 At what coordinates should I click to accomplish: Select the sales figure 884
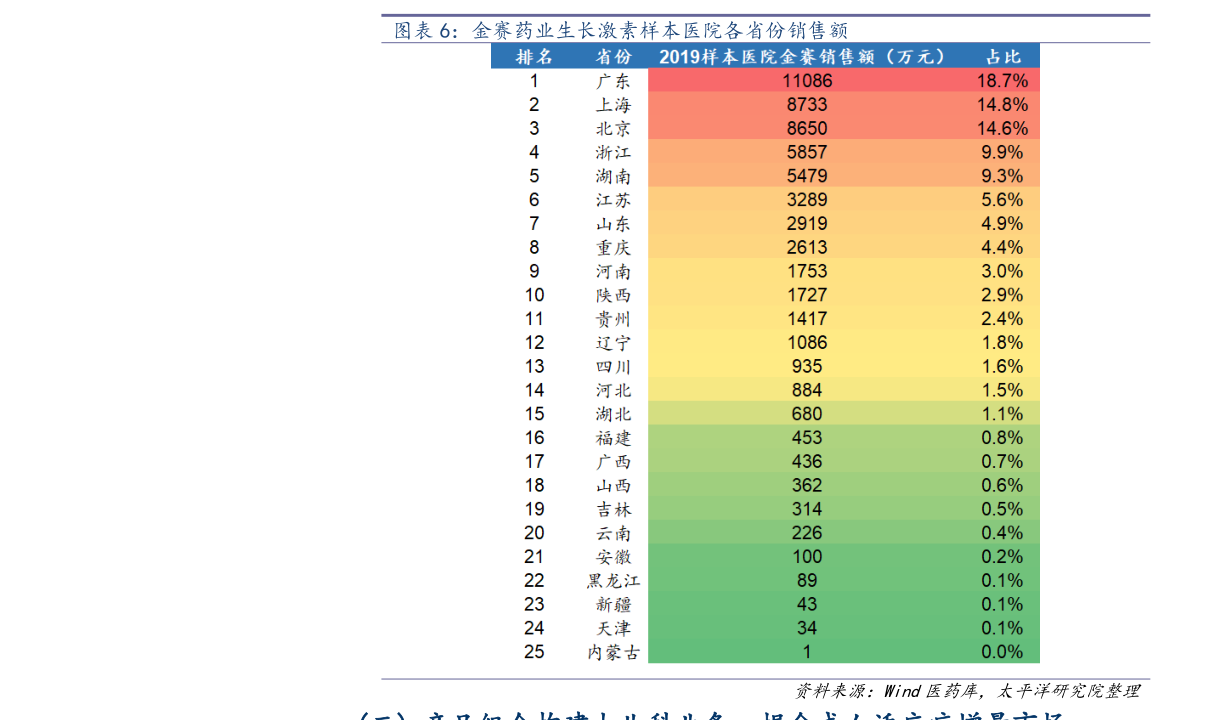pyautogui.click(x=807, y=391)
